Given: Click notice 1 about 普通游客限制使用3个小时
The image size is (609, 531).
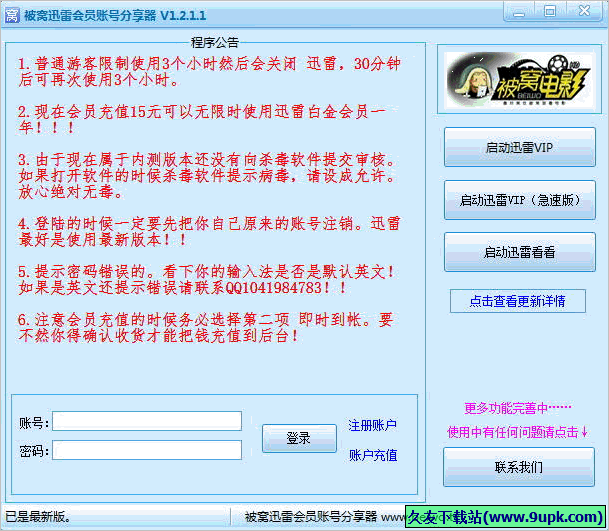Looking at the screenshot, I should coord(209,72).
